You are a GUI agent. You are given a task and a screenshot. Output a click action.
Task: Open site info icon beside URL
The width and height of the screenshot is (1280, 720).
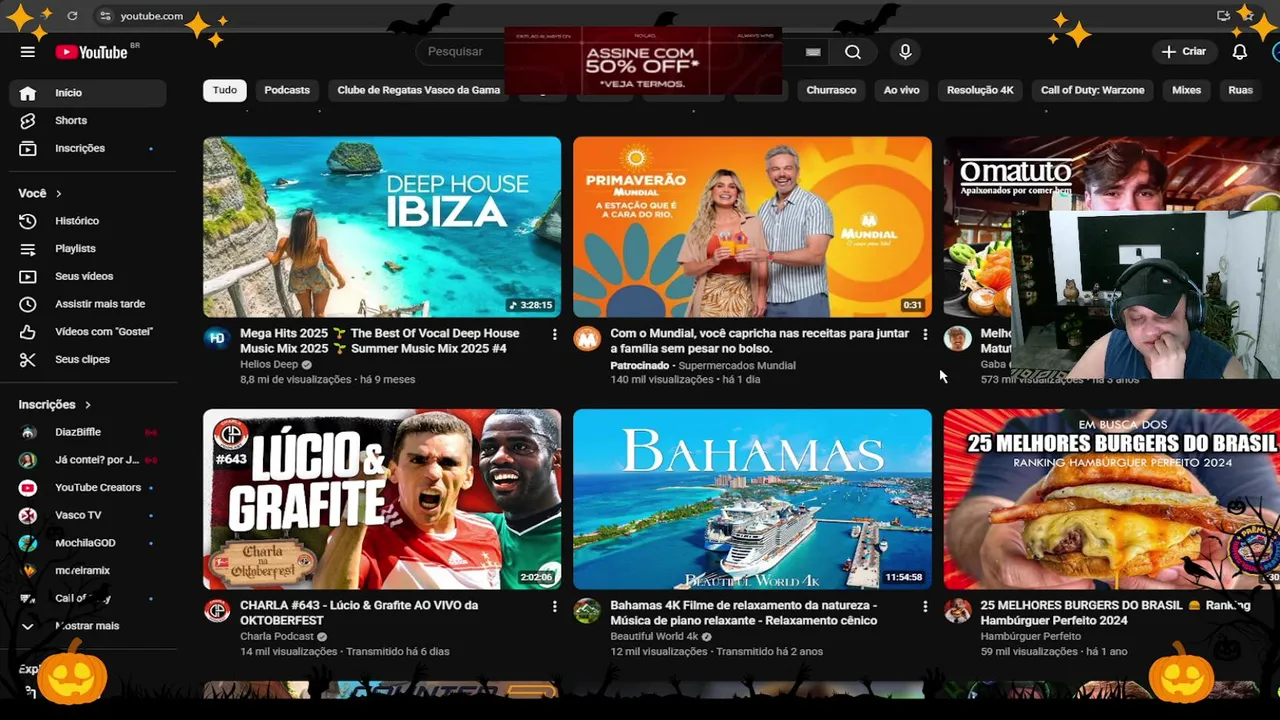click(106, 16)
